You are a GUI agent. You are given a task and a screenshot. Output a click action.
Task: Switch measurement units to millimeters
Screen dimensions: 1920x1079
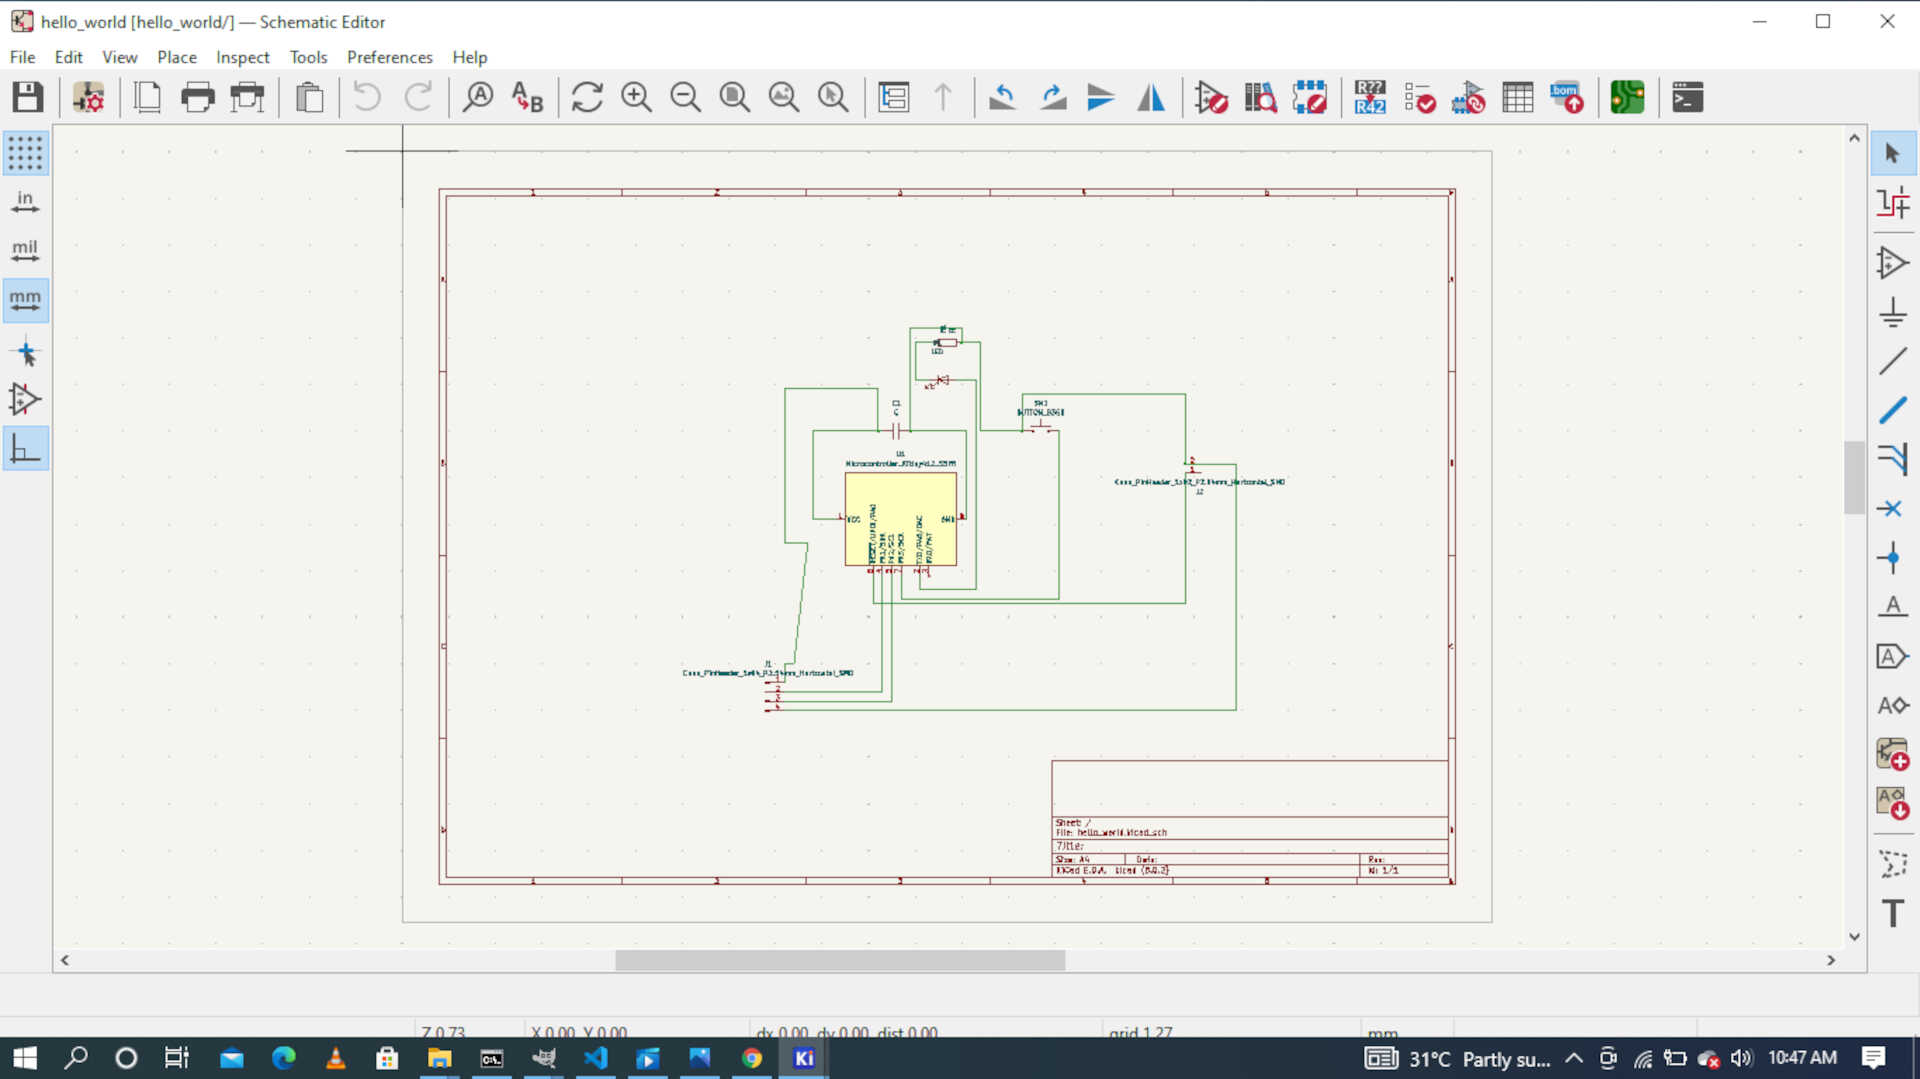tap(26, 299)
